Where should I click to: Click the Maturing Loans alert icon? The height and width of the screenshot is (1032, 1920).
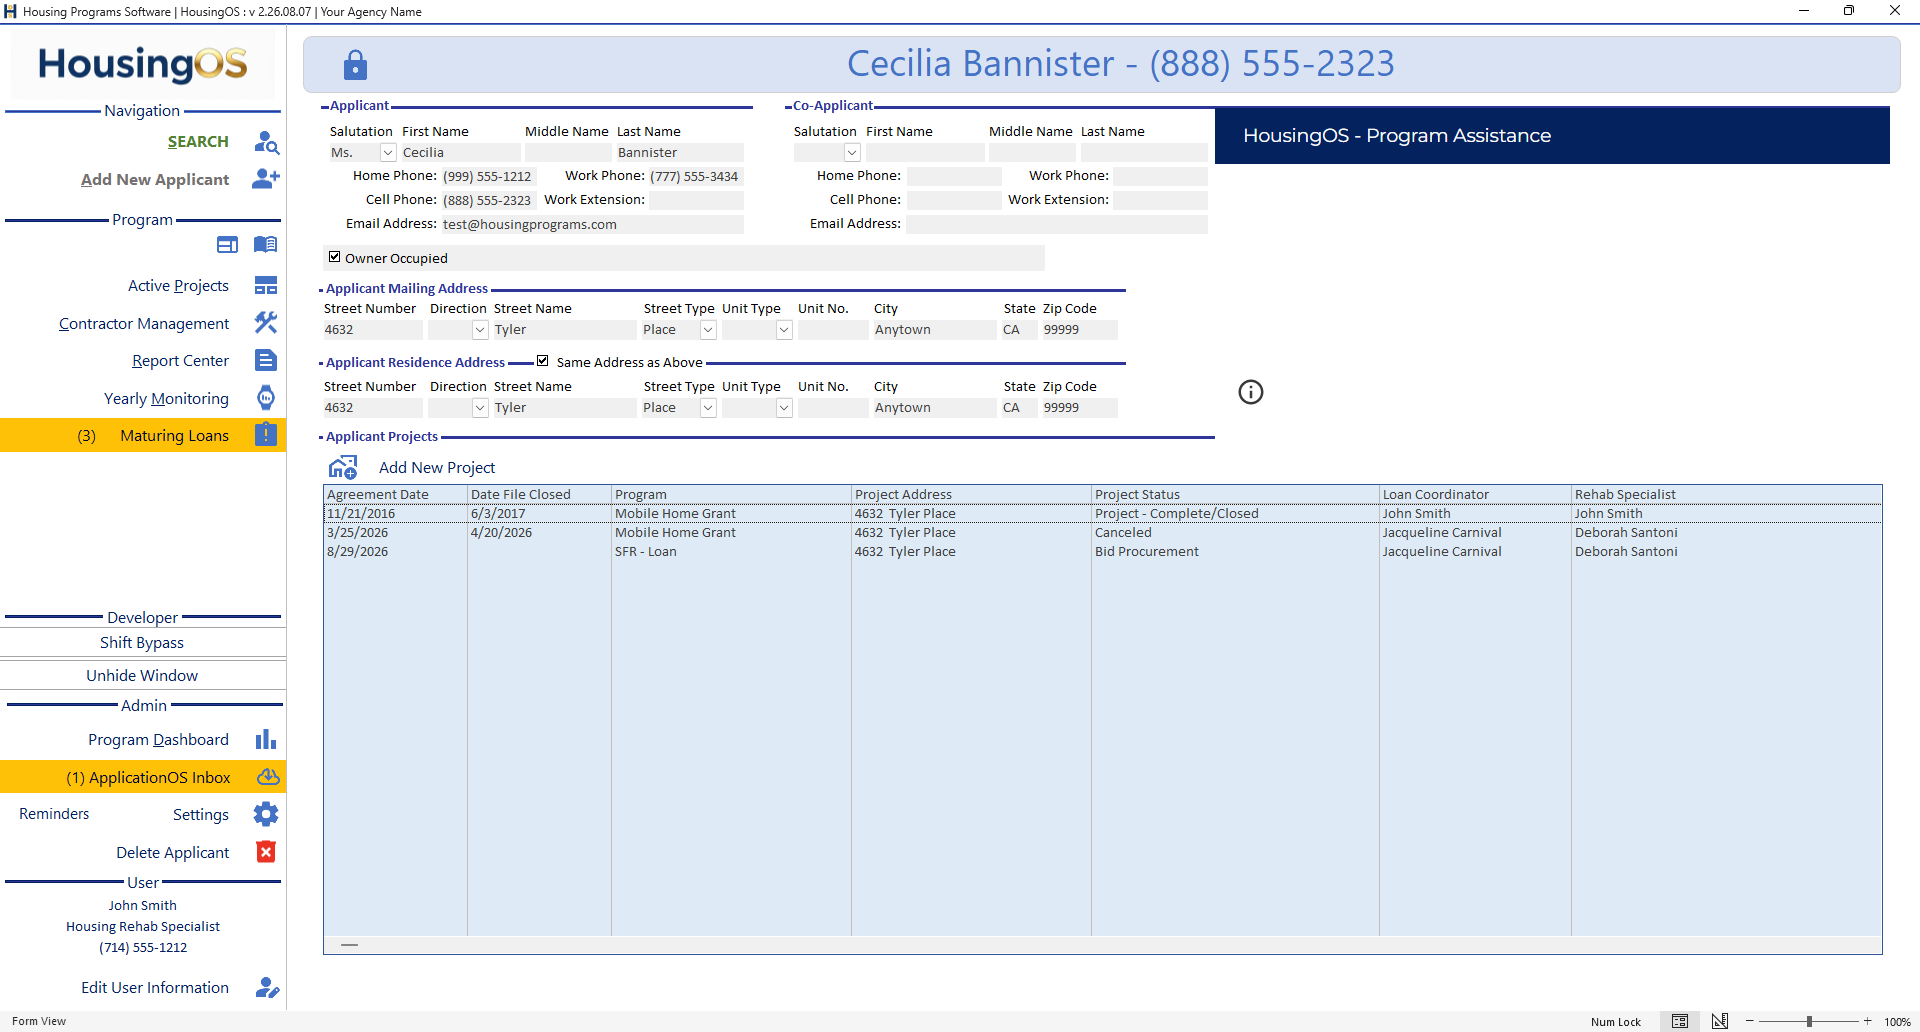coord(266,435)
